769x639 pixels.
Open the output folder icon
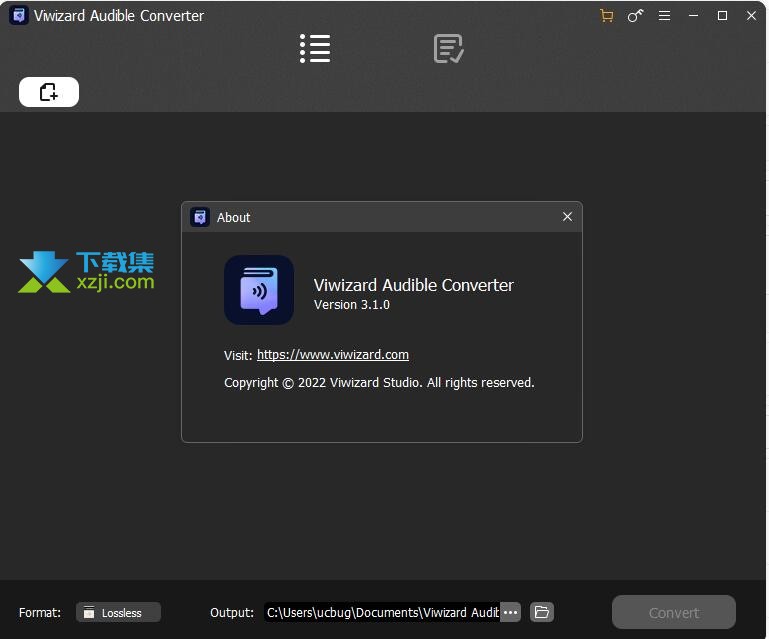542,612
